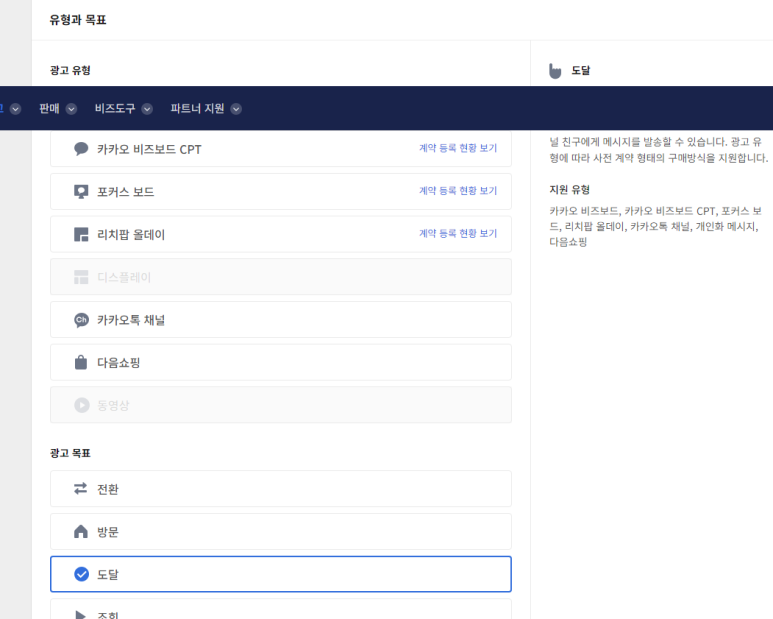Select 다음쇼핑 ad type

281,362
